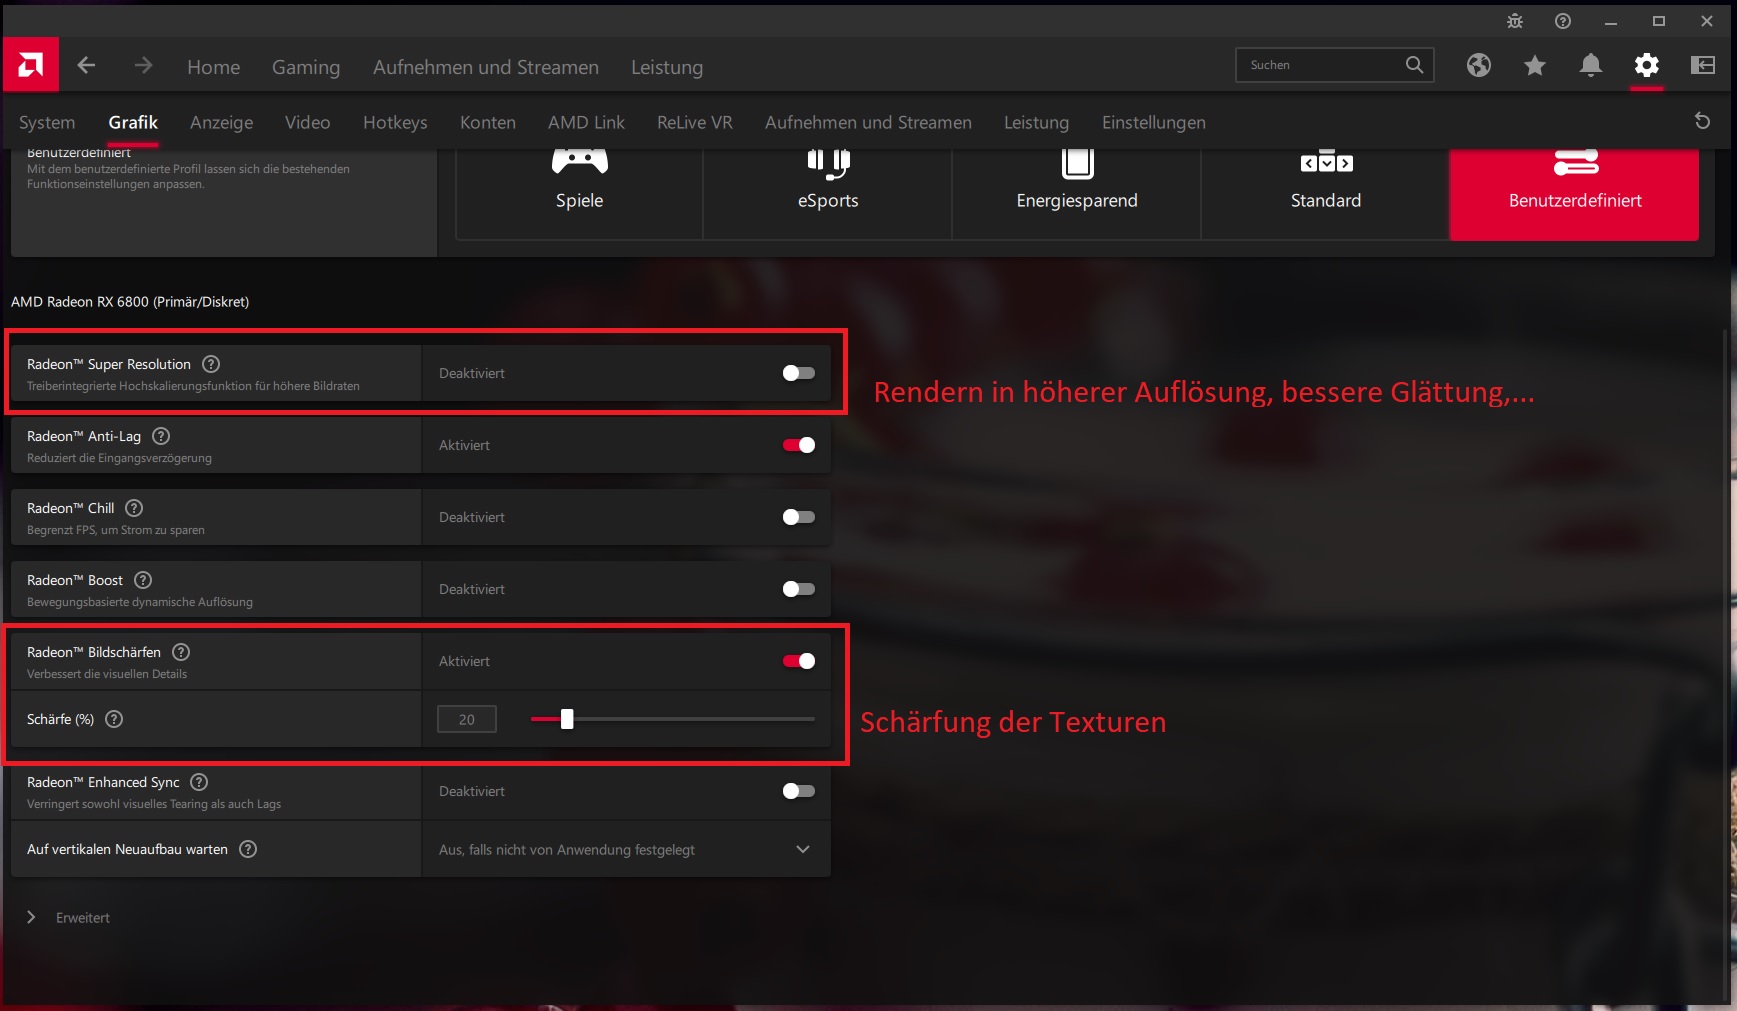Viewport: 1737px width, 1011px height.
Task: Go back with the left arrow
Action: [x=86, y=65]
